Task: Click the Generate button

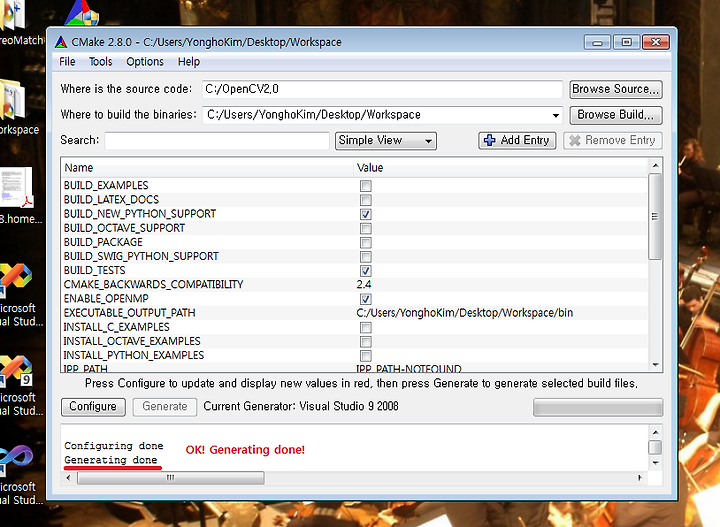Action: [165, 407]
